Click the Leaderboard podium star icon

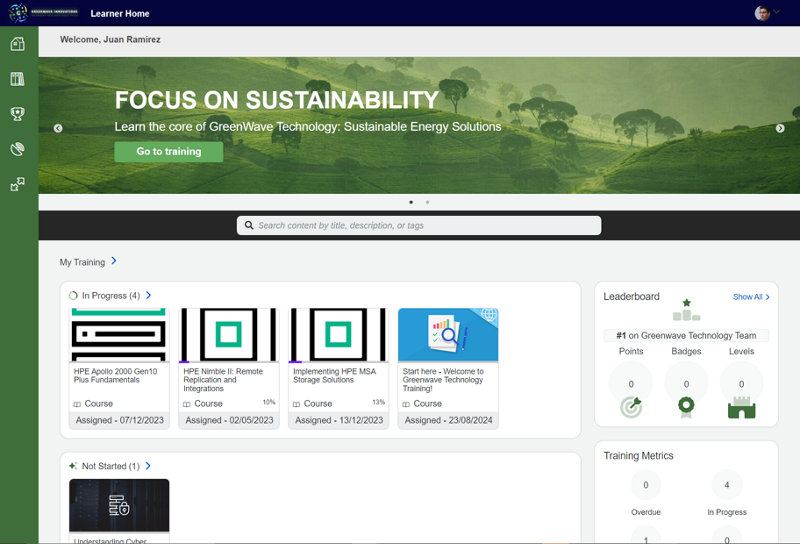tap(686, 310)
